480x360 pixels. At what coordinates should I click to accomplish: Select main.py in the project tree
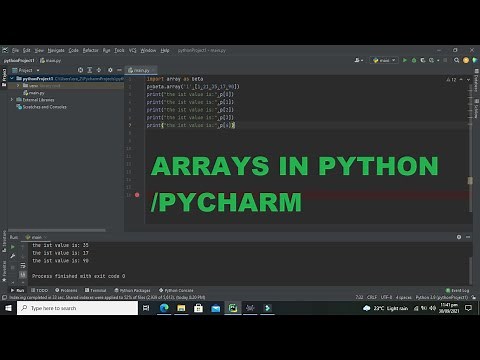(34, 93)
